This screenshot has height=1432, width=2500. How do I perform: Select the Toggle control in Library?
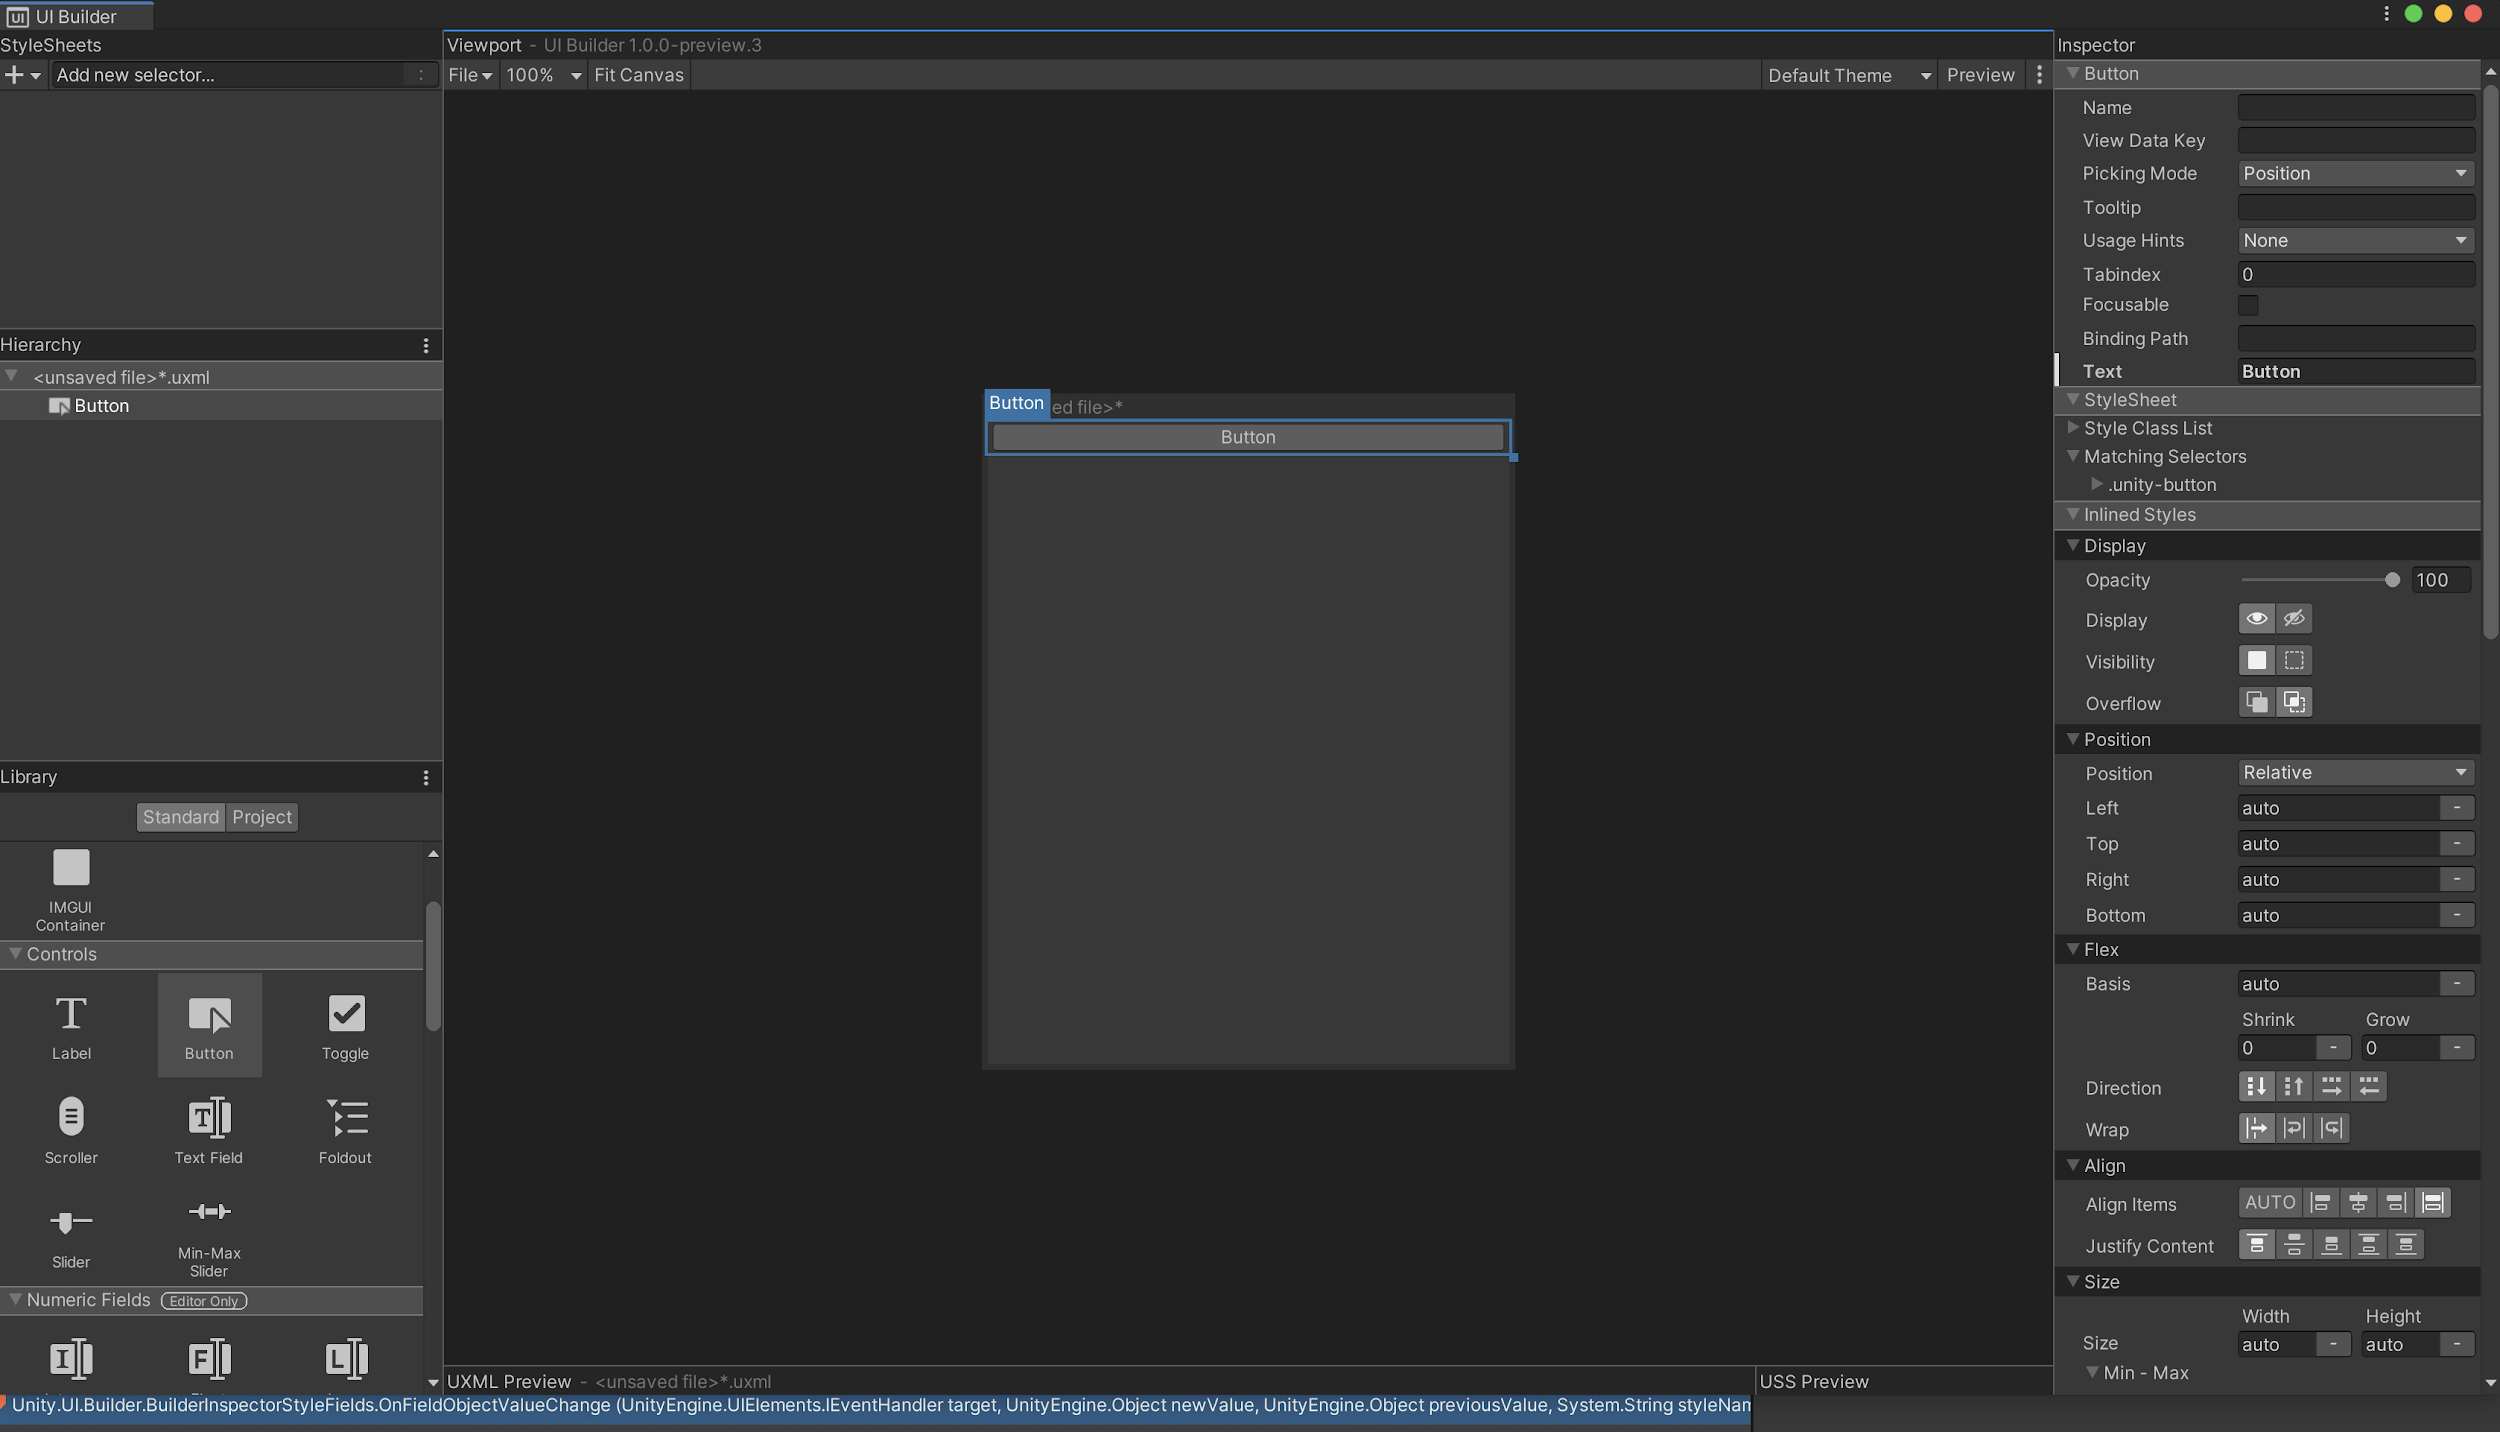click(345, 1027)
